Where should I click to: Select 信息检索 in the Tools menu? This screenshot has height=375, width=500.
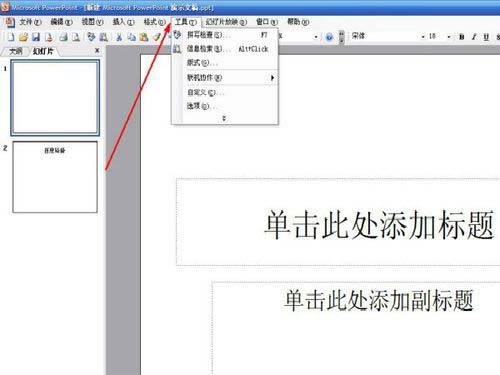click(x=225, y=49)
